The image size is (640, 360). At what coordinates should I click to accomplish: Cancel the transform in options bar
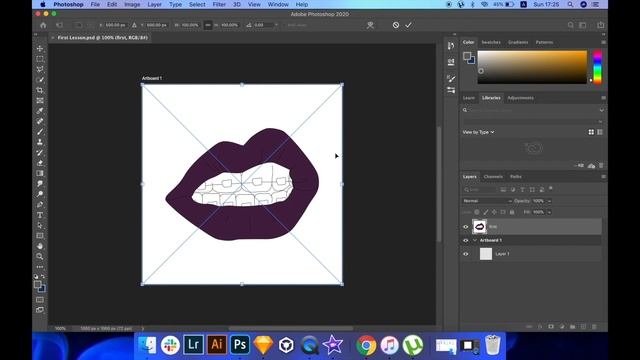tap(396, 25)
